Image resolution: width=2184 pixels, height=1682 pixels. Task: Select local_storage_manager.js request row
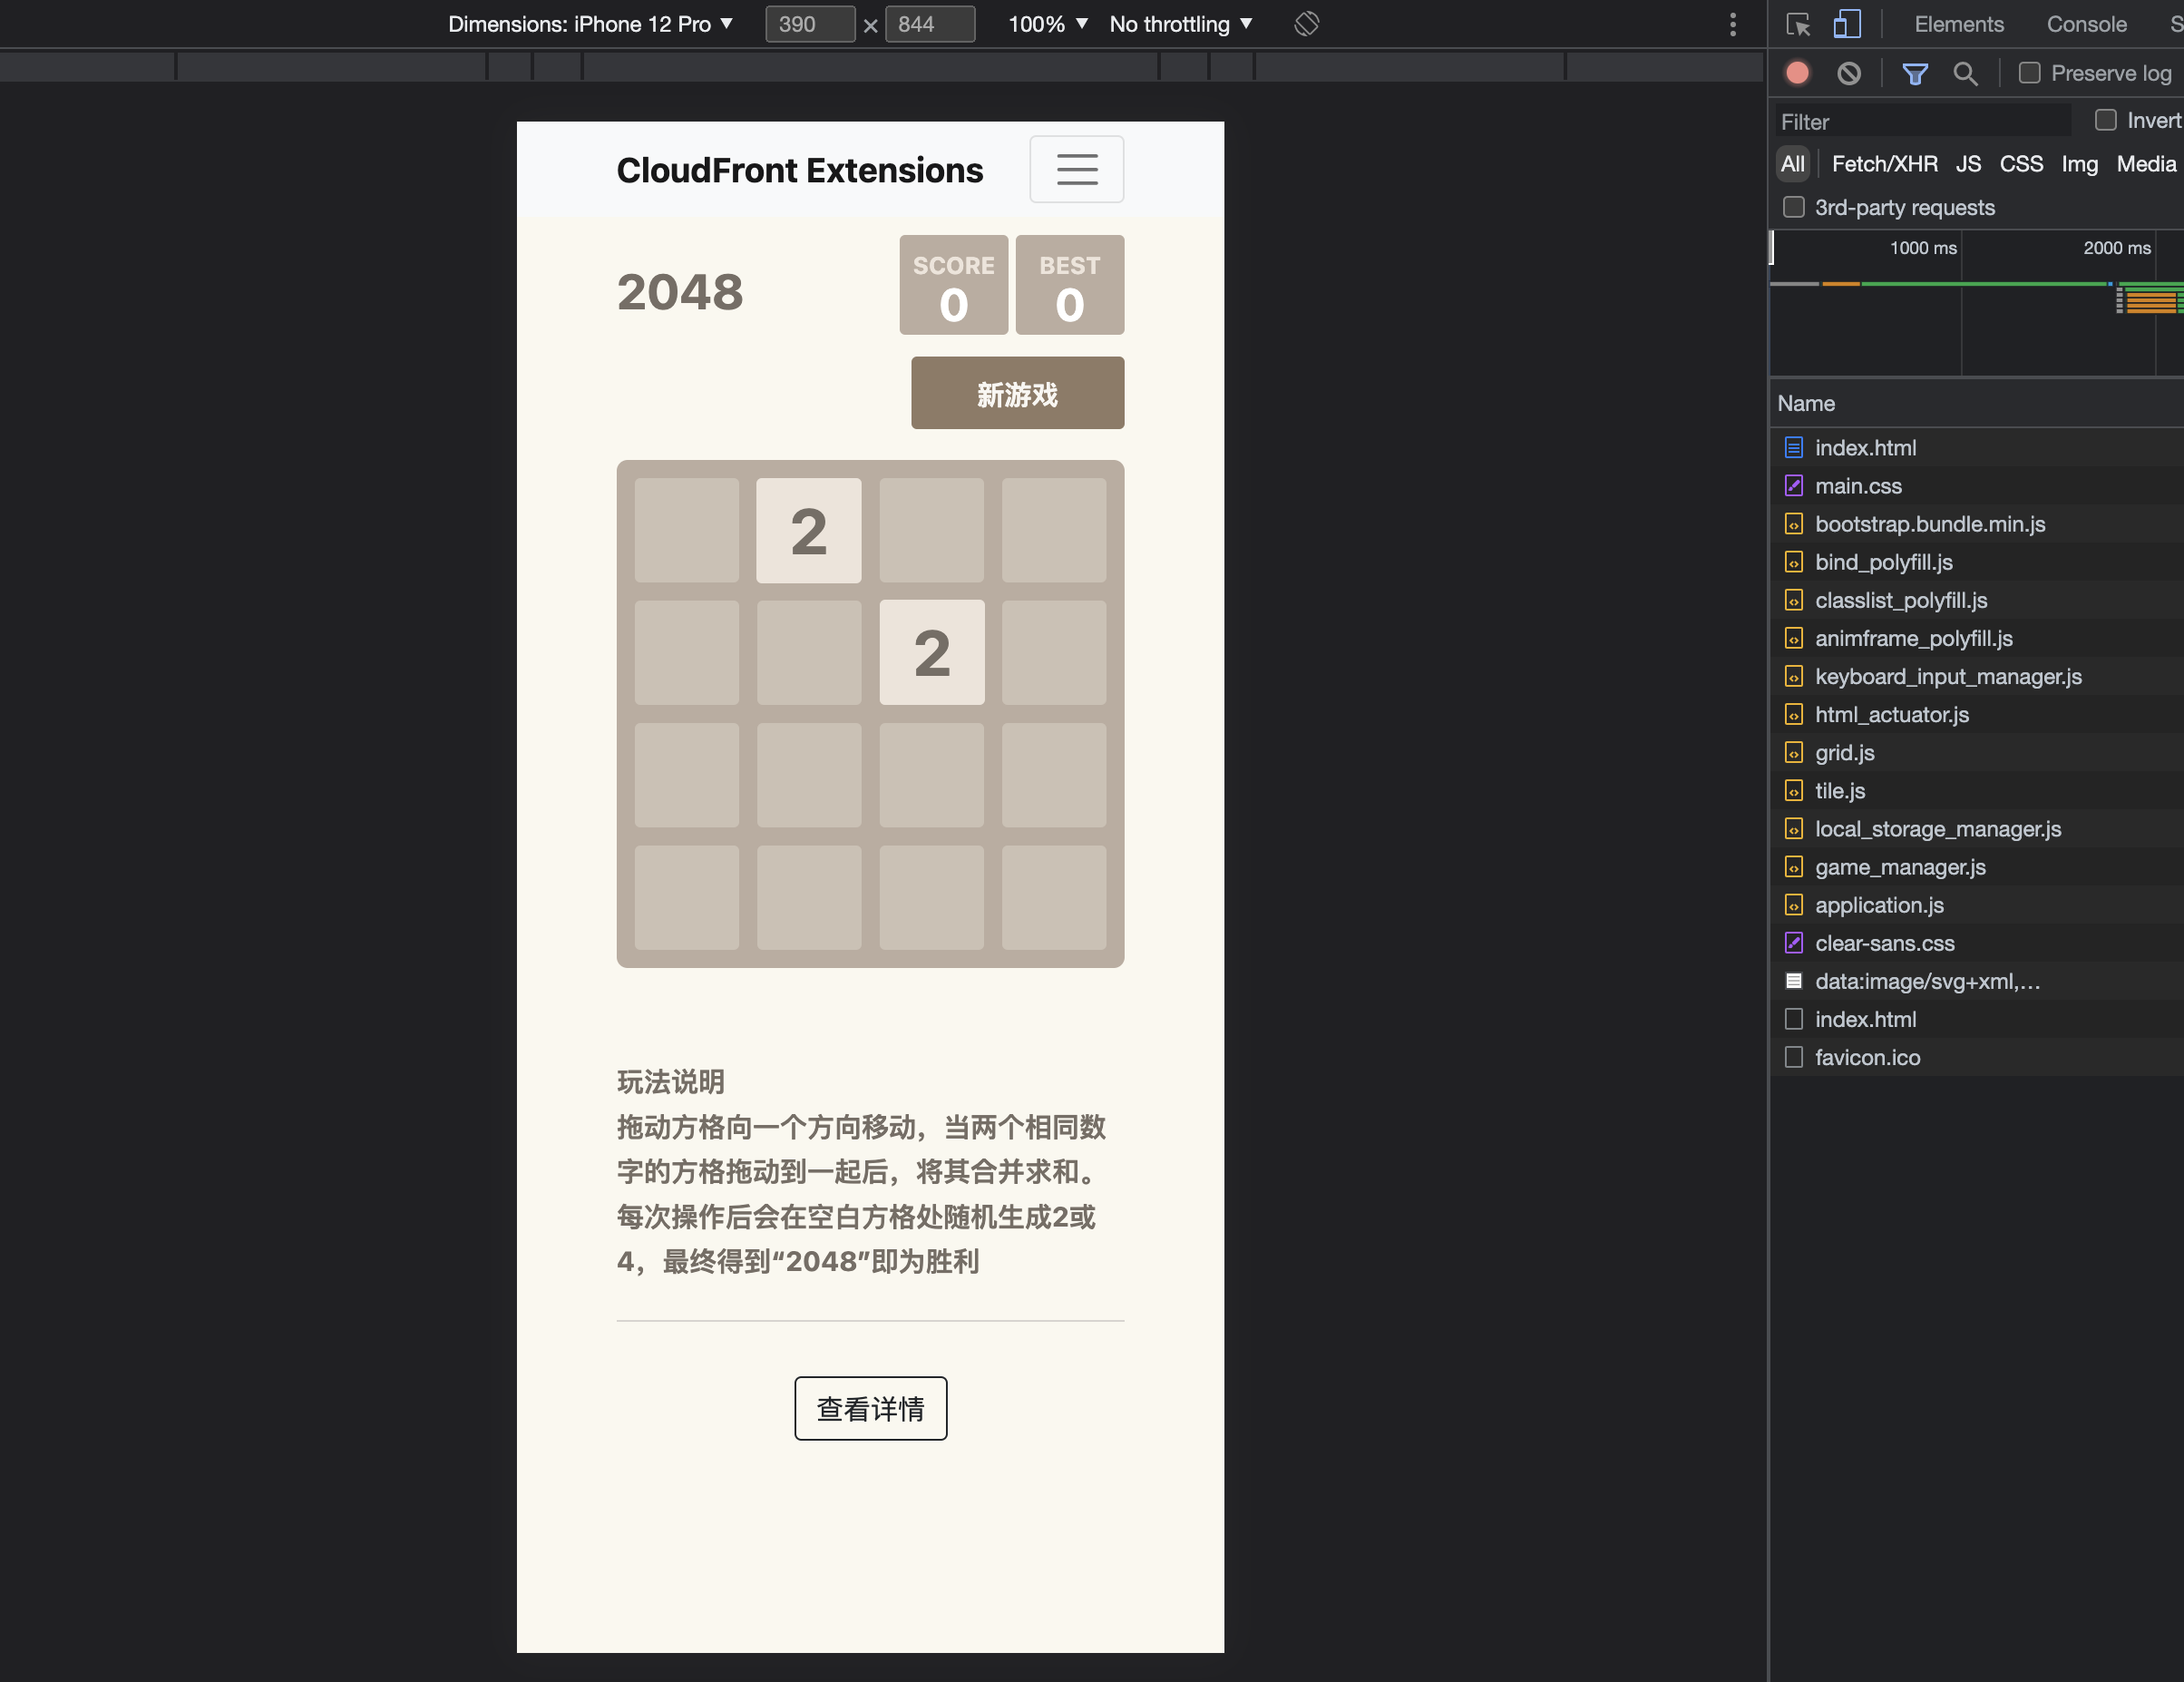[1976, 829]
